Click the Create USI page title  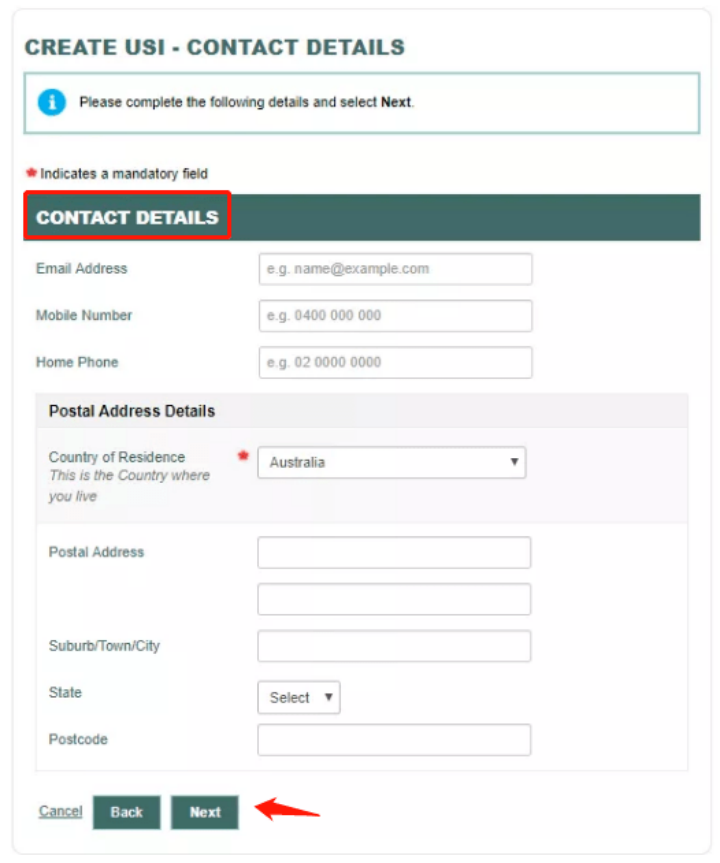214,47
